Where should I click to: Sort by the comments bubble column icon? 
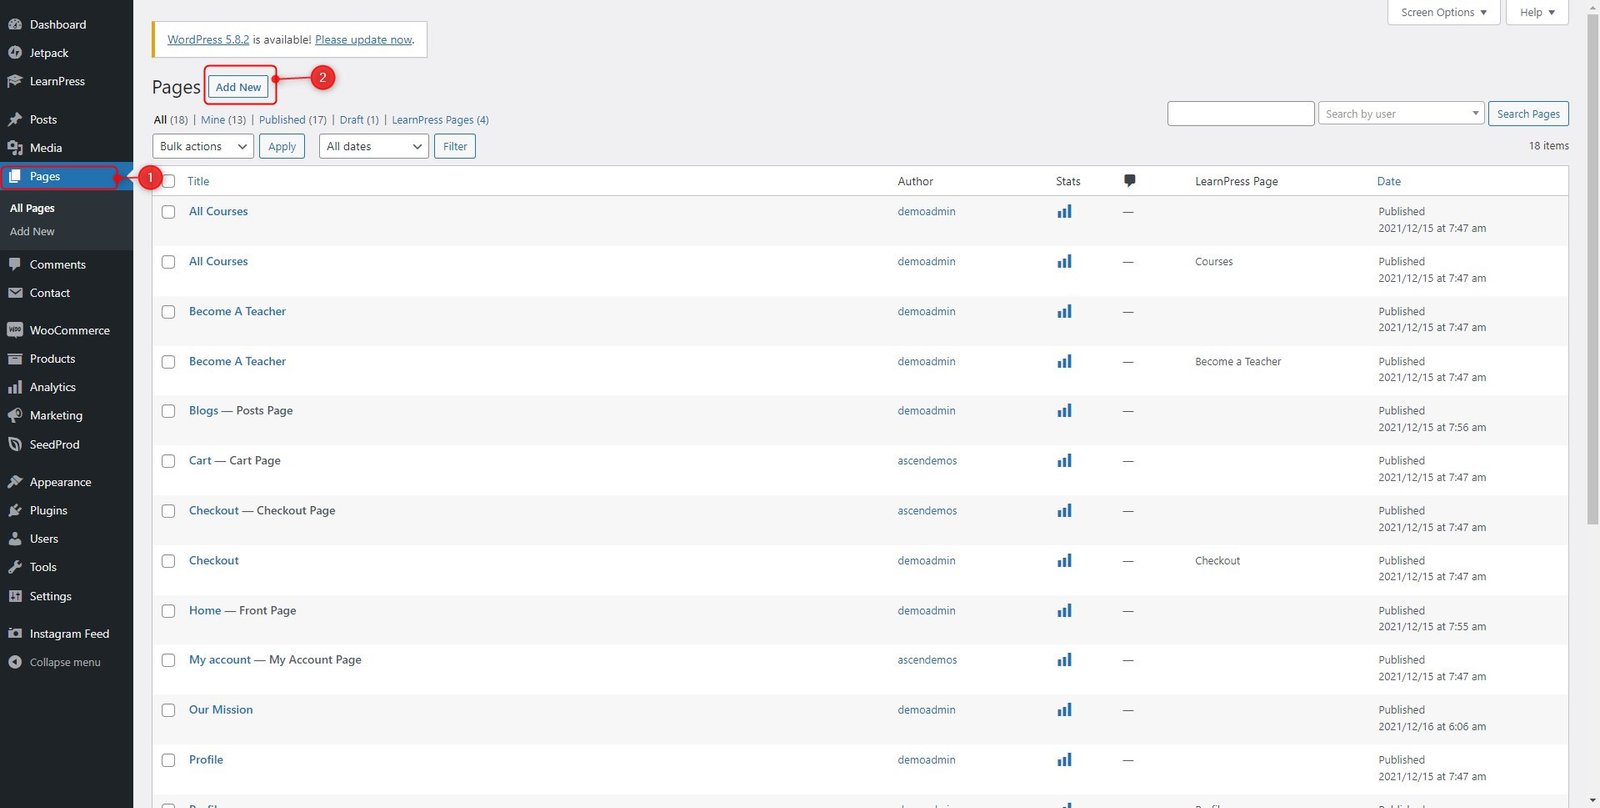[1129, 181]
